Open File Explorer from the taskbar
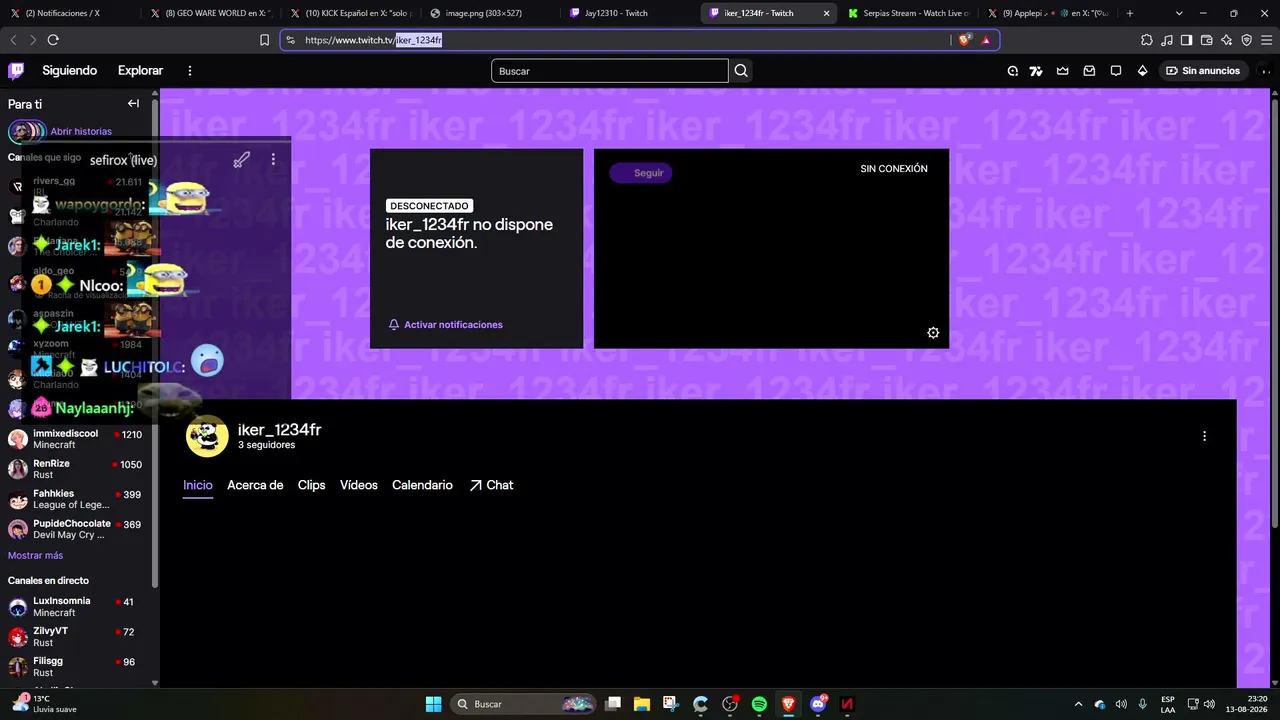Screen dimensions: 1280x720 coord(641,704)
